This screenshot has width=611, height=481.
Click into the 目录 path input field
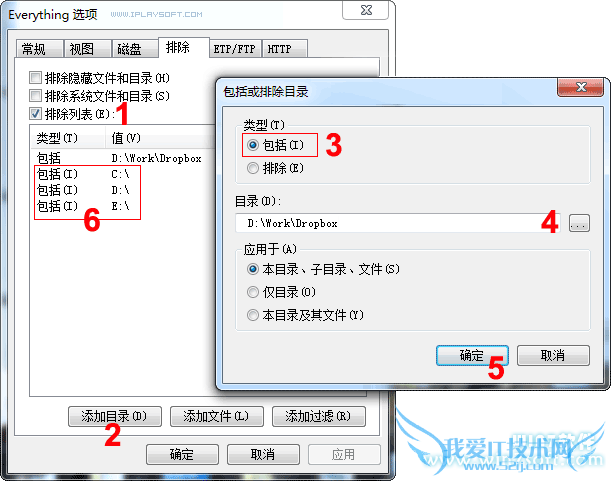pyautogui.click(x=397, y=223)
